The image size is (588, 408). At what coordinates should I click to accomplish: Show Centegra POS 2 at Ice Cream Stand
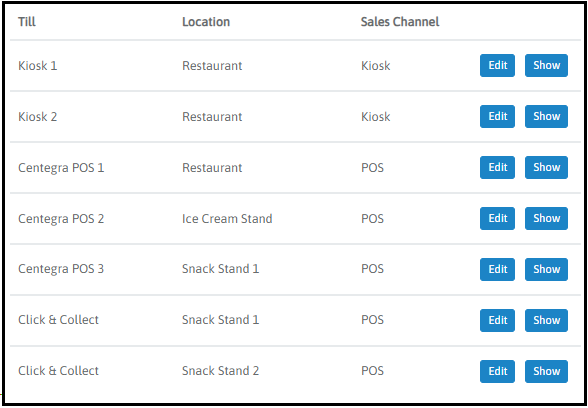coord(546,219)
